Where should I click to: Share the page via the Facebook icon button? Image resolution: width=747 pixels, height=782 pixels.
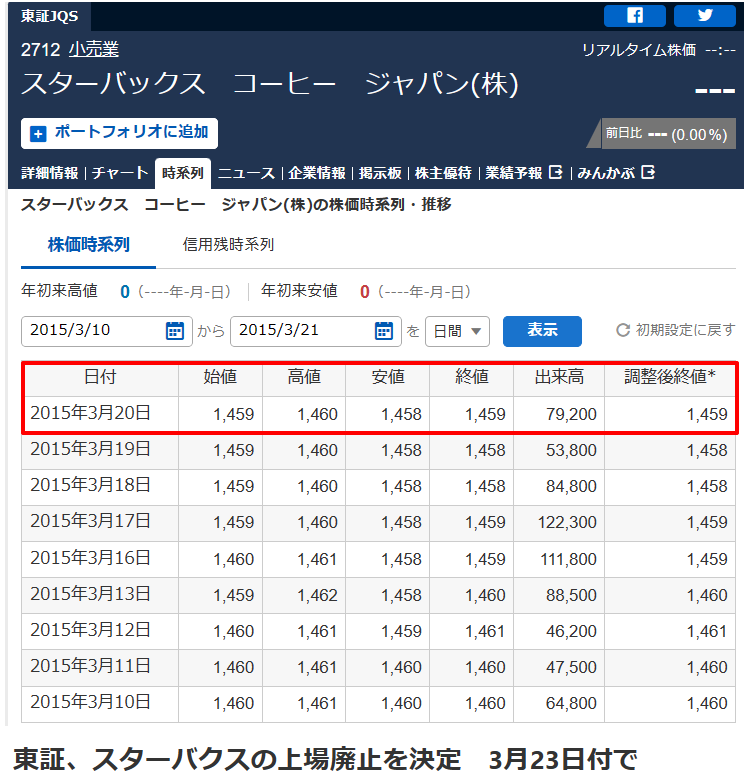tap(634, 15)
